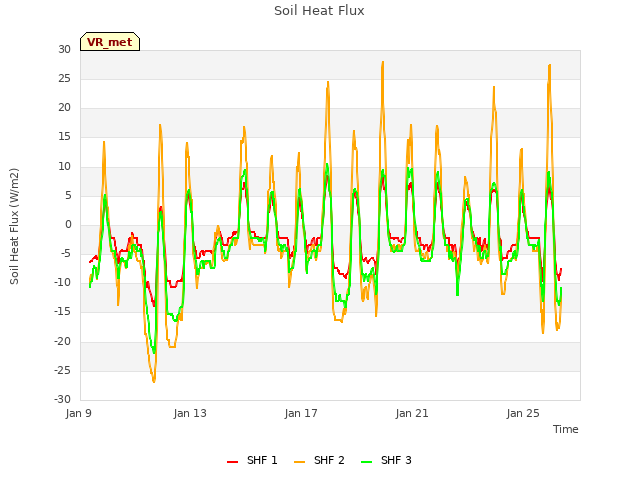Viewport: 640px width, 480px height.
Task: Click the lowest SHF 2 trough near Jan 12
Action: [154, 381]
